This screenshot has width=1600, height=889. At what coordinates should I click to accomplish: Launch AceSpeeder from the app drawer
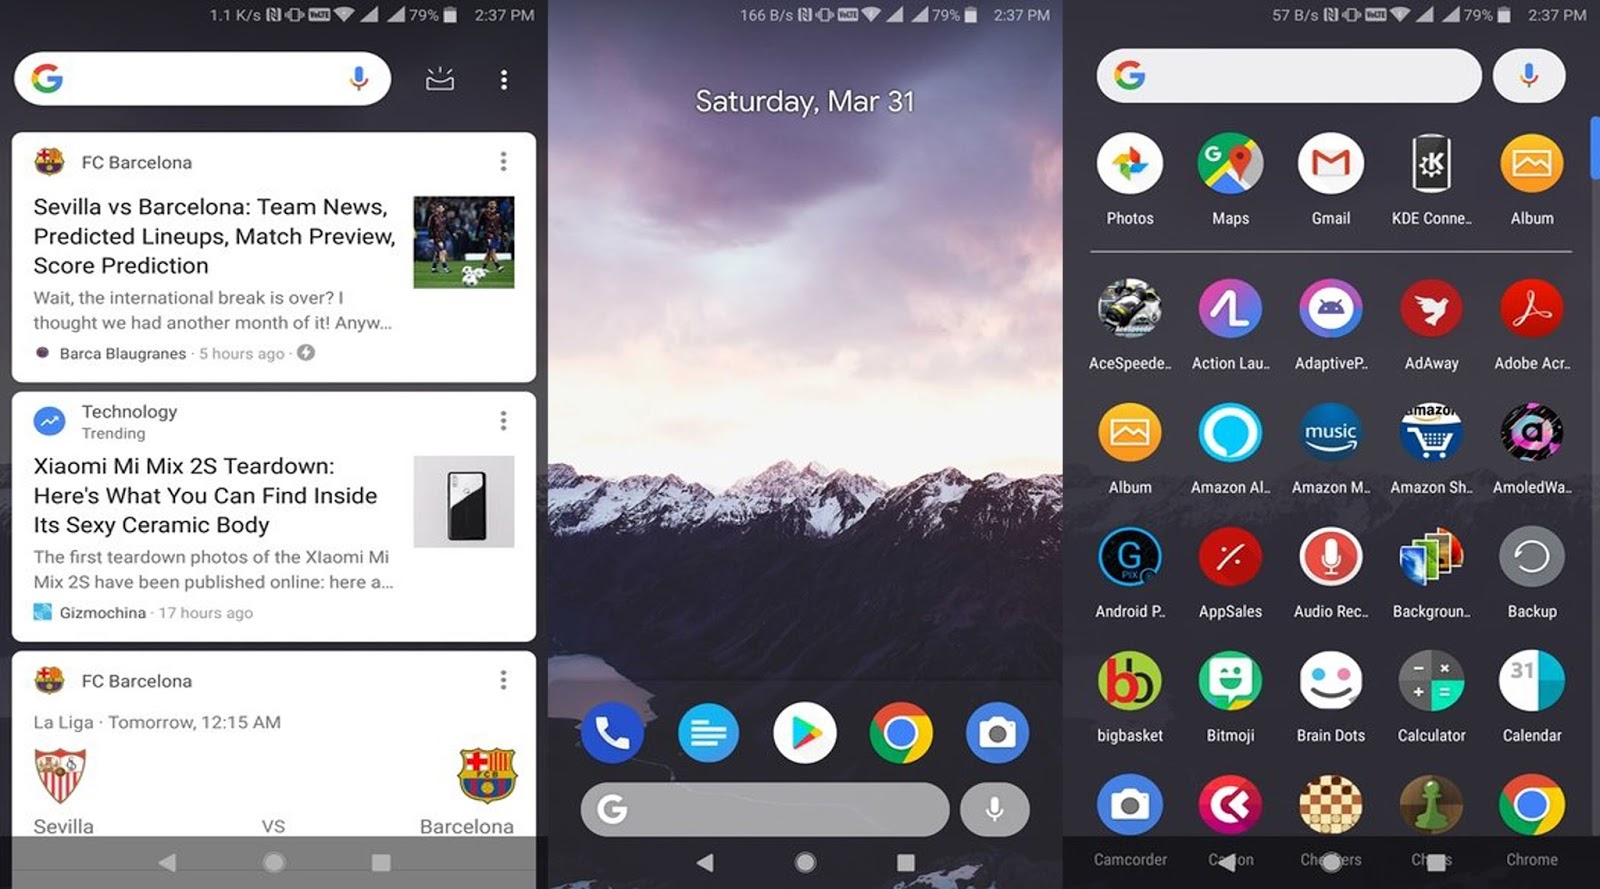(1130, 324)
